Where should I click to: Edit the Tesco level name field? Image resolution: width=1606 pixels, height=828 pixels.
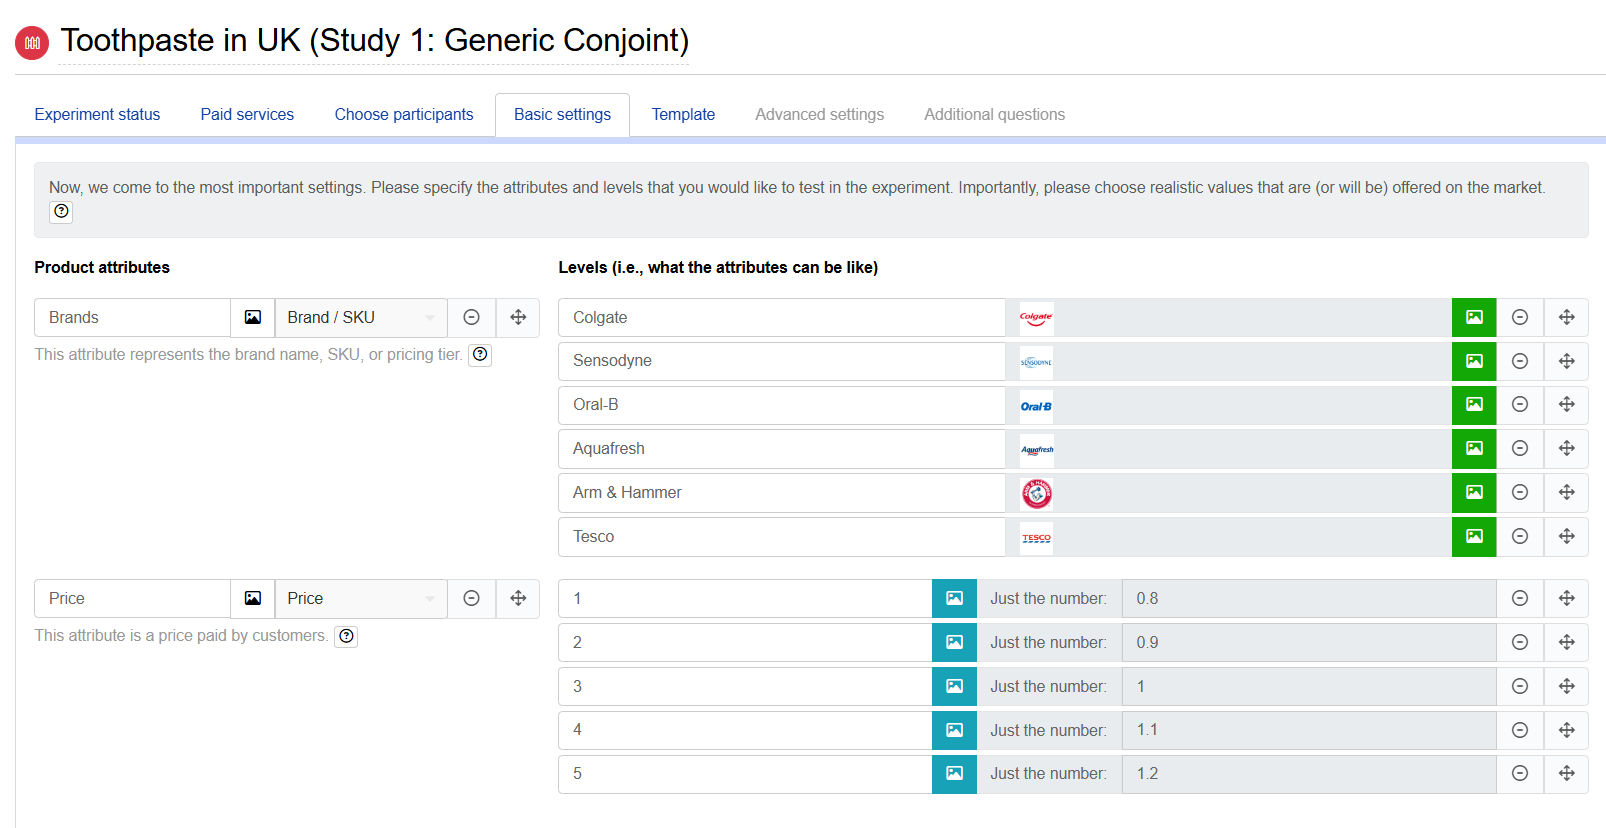[x=782, y=537]
